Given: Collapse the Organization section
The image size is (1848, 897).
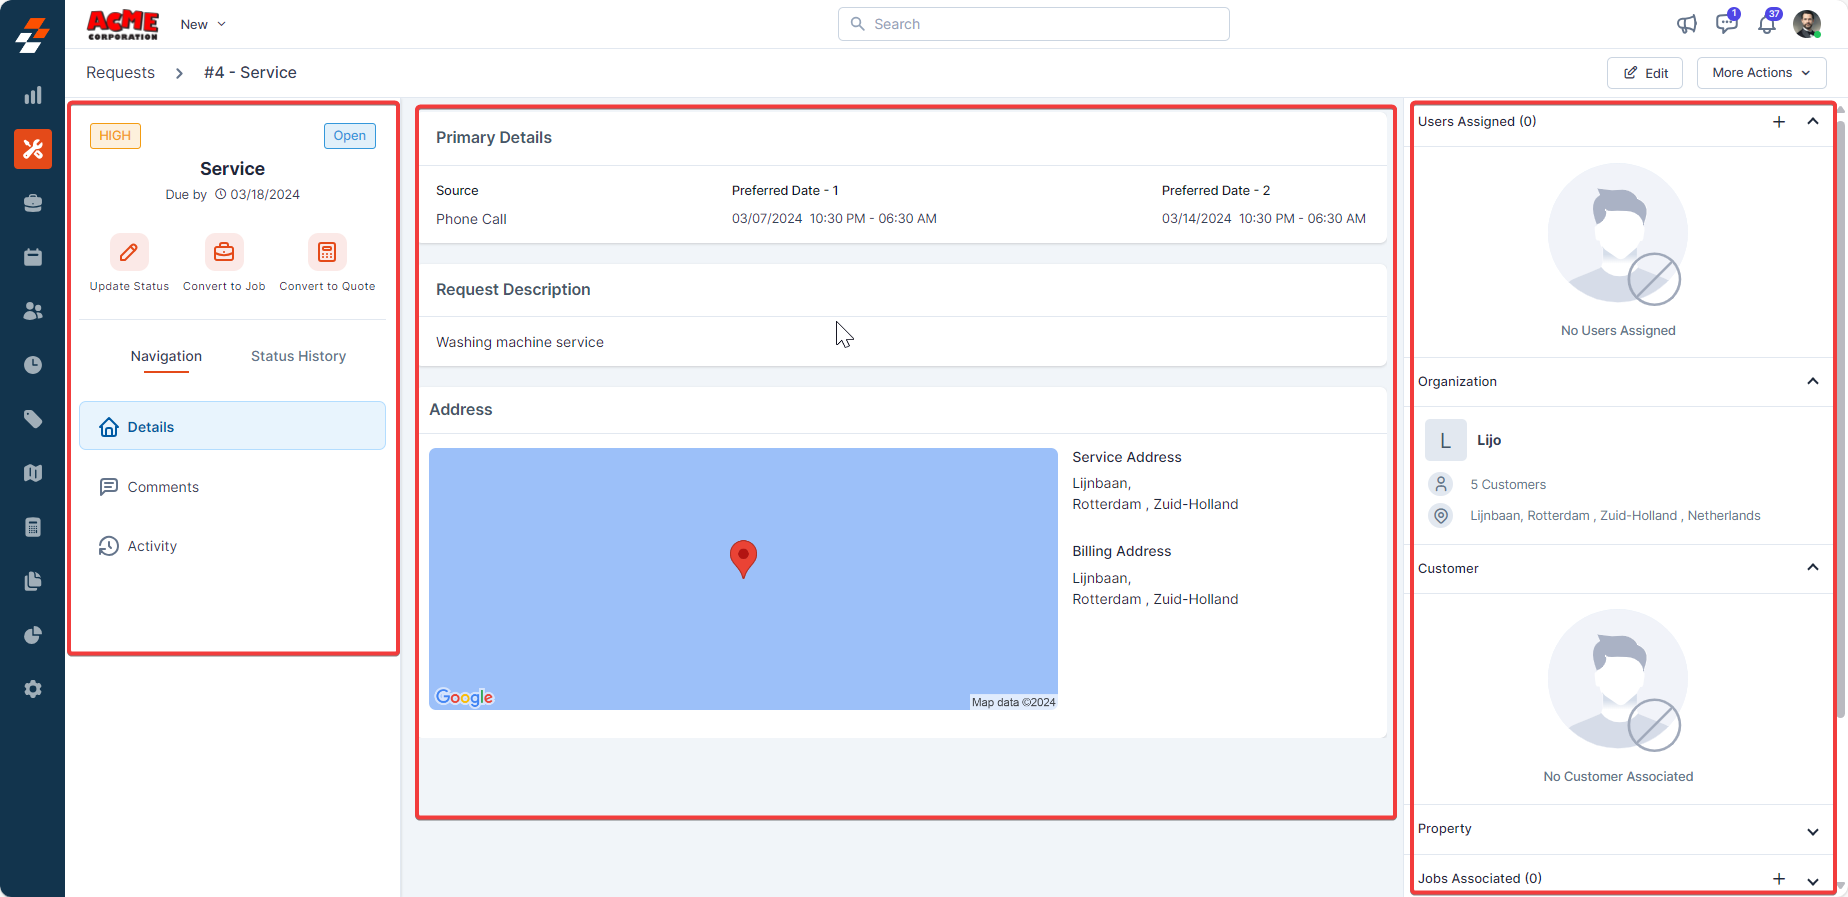Looking at the screenshot, I should (x=1813, y=381).
